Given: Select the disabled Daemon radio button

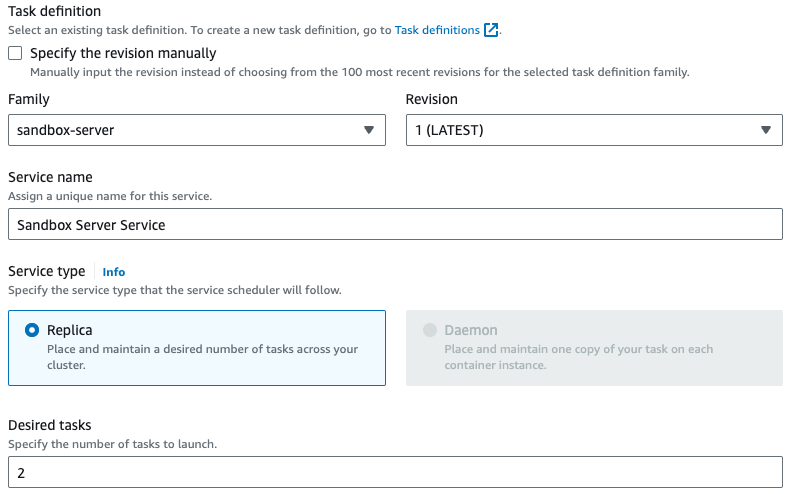Looking at the screenshot, I should click(430, 330).
